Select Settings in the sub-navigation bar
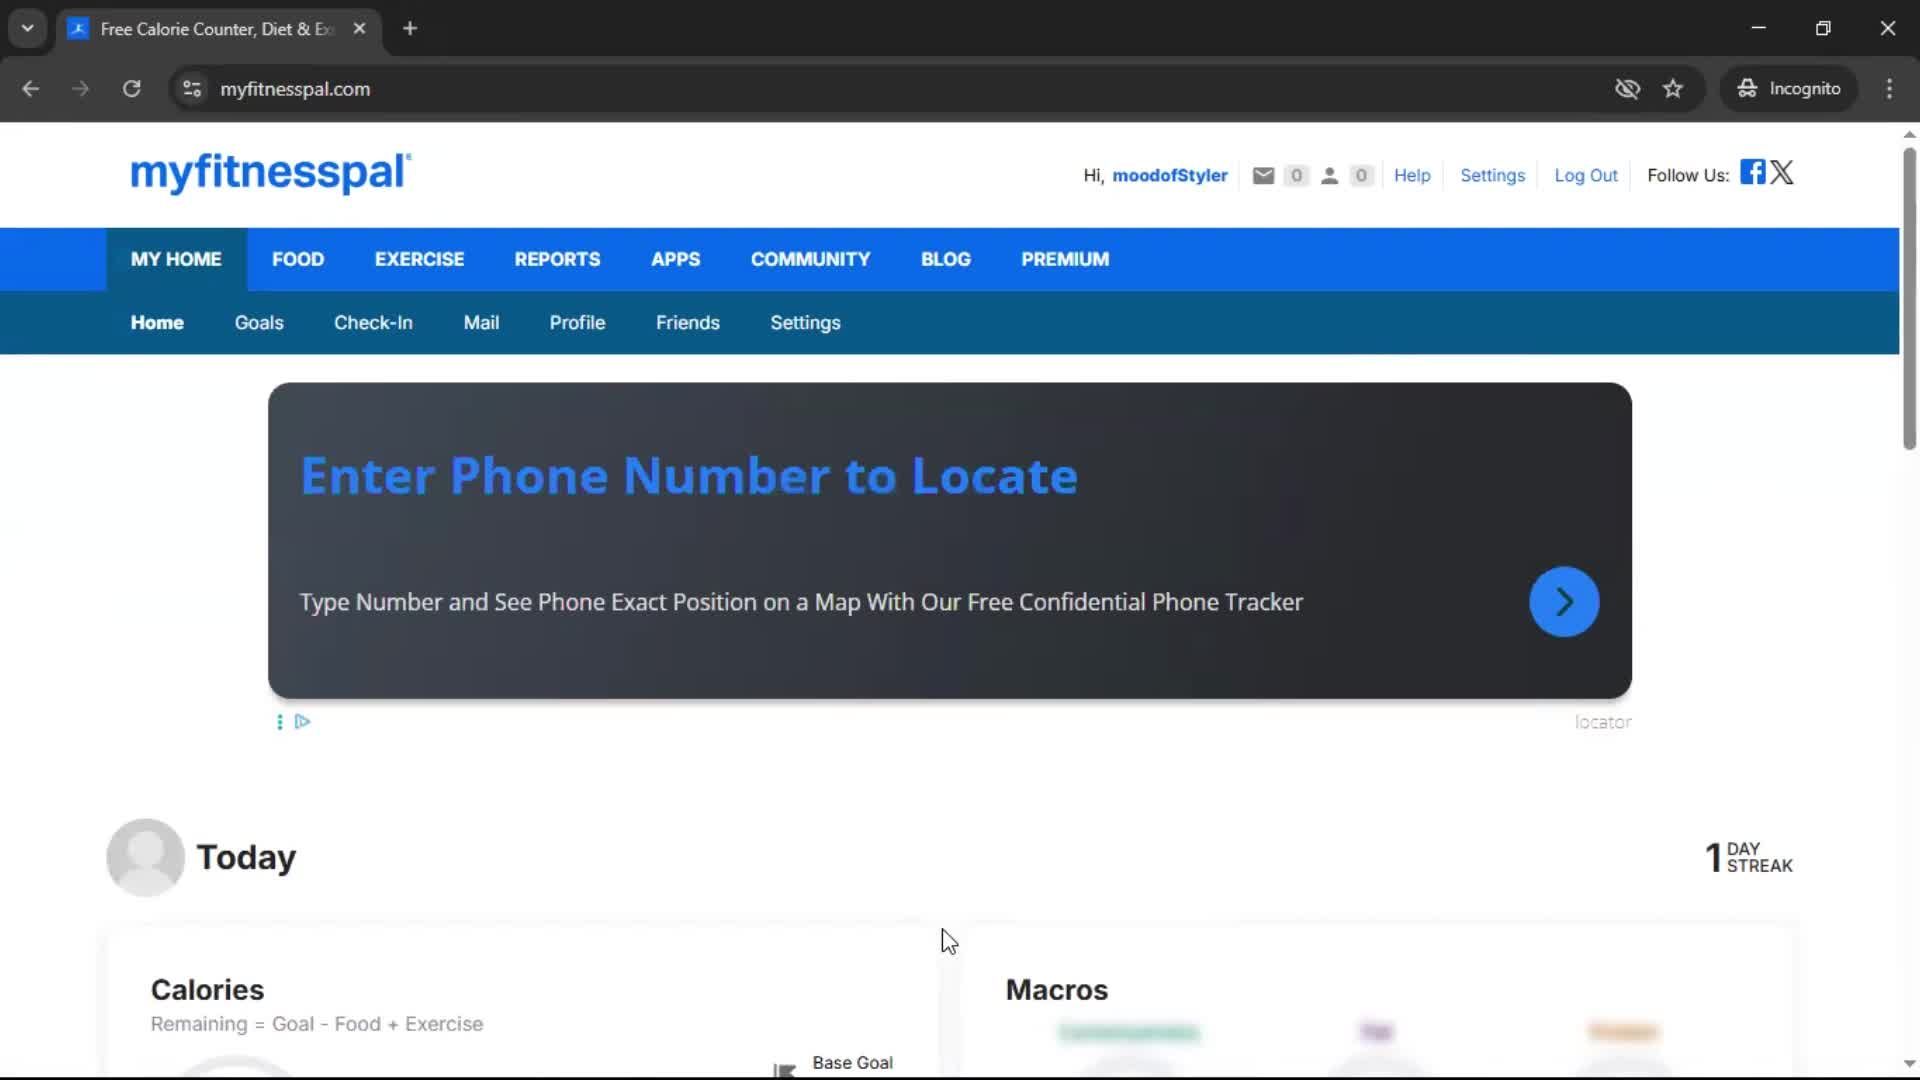 805,323
